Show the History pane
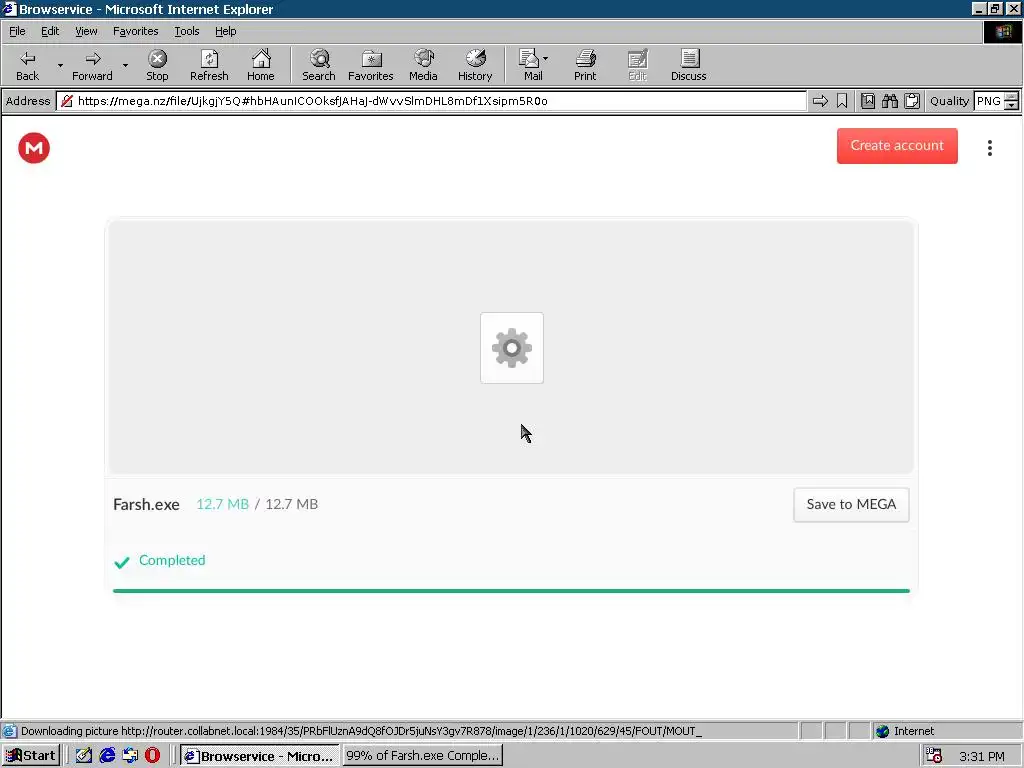The width and height of the screenshot is (1024, 768). (x=475, y=65)
